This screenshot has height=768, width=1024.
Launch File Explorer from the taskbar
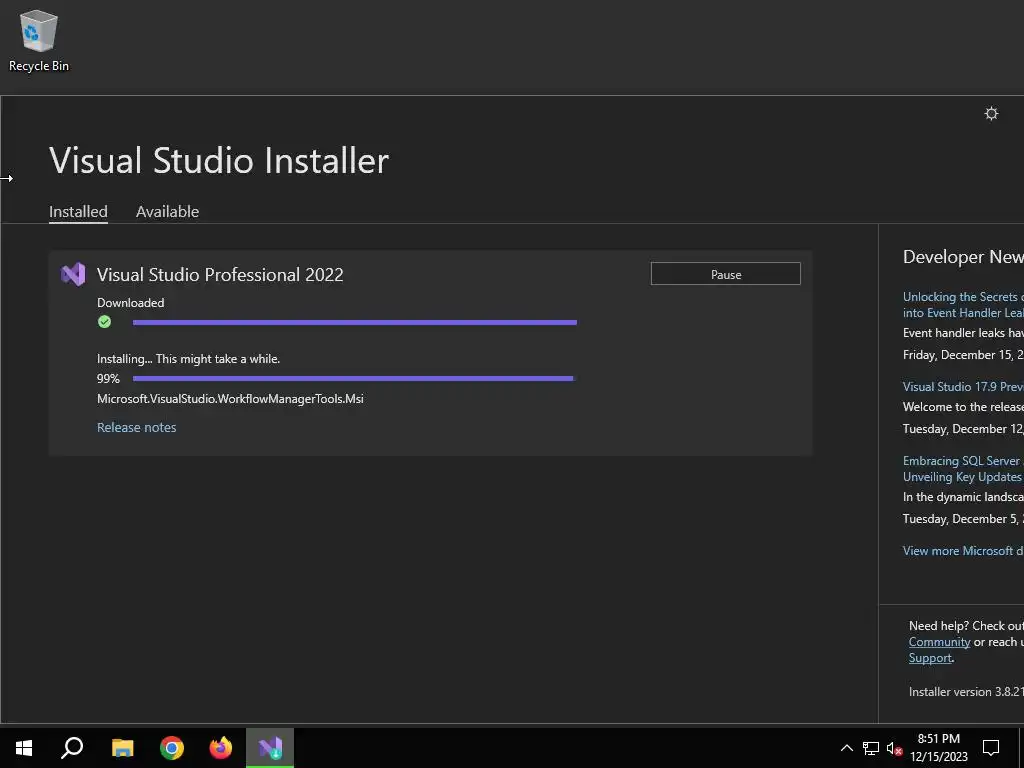click(x=122, y=748)
